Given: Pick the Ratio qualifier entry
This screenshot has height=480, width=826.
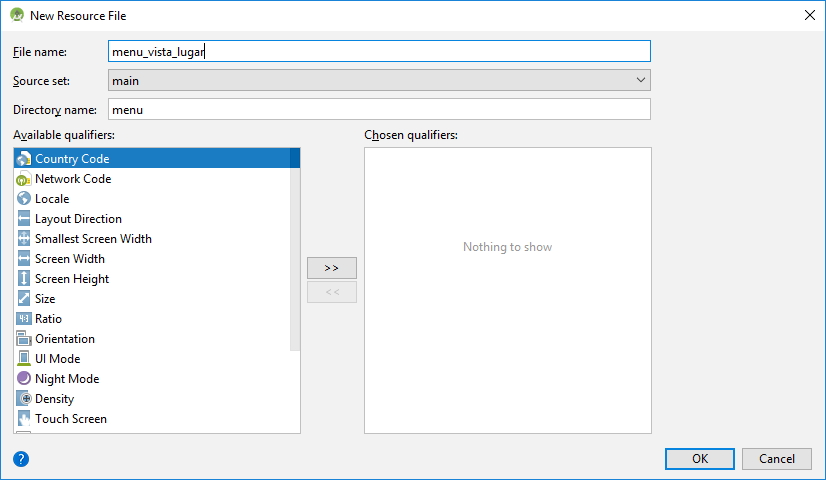Looking at the screenshot, I should [48, 319].
